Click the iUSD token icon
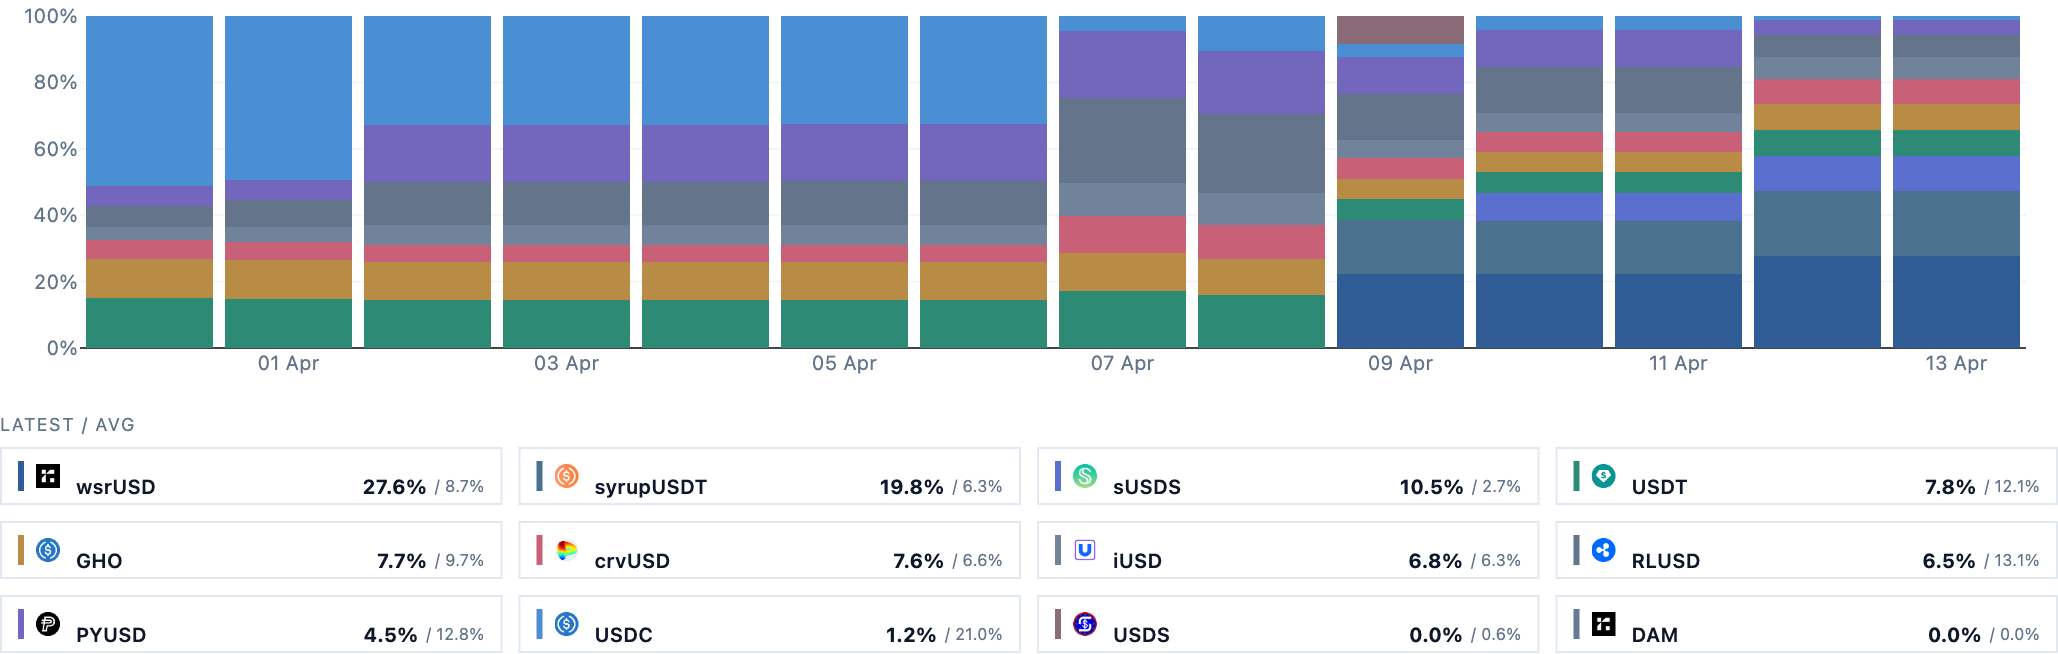Image resolution: width=2058 pixels, height=654 pixels. point(1085,550)
